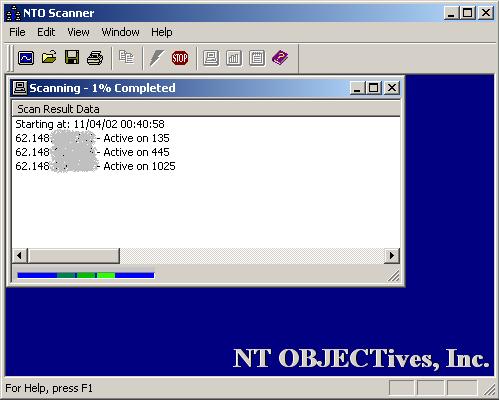Open the Window menu
Screen dimensions: 499x400
120,32
